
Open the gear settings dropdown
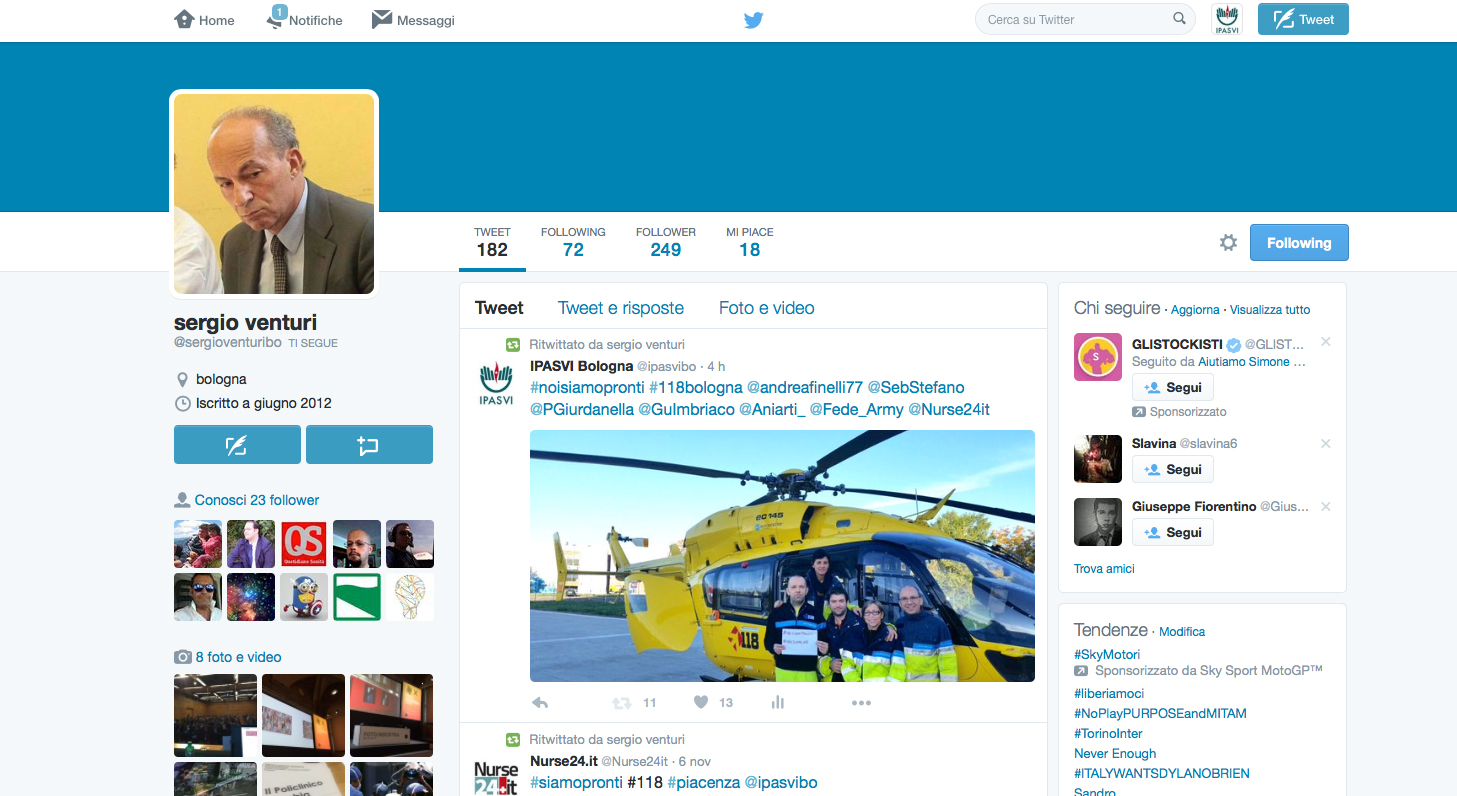pos(1228,243)
